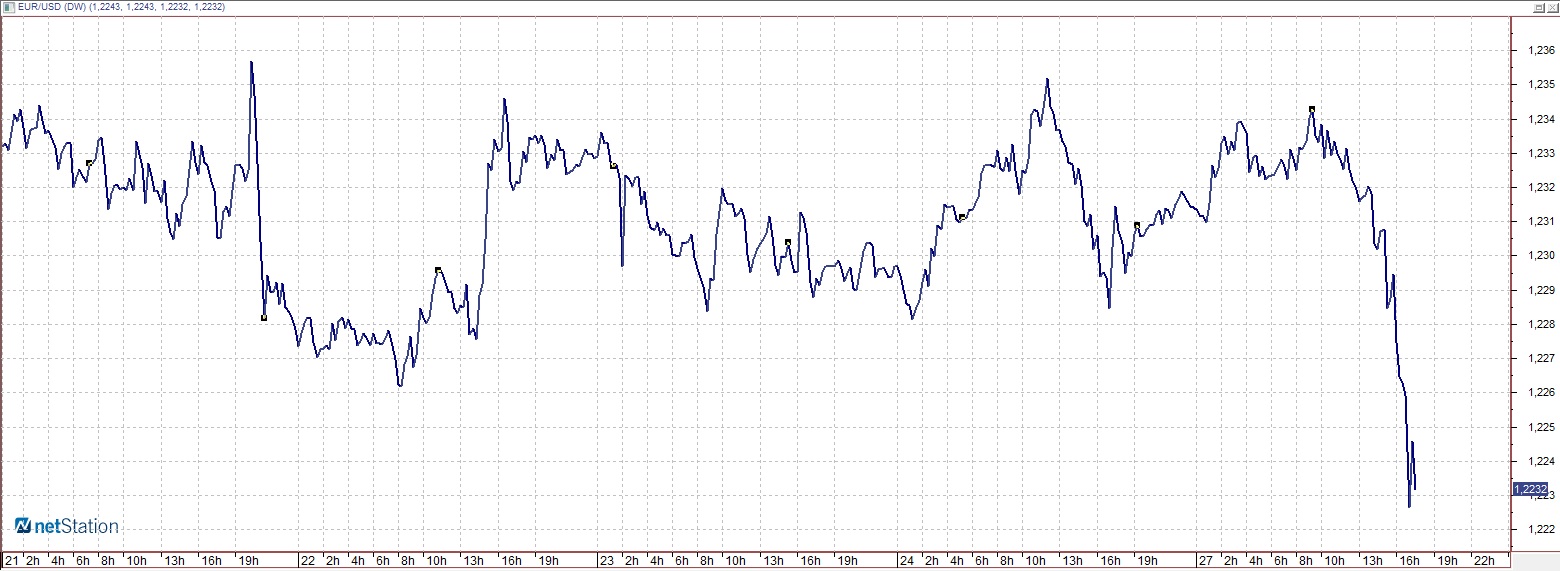
Task: Click the 24 date label on time axis
Action: 906,560
